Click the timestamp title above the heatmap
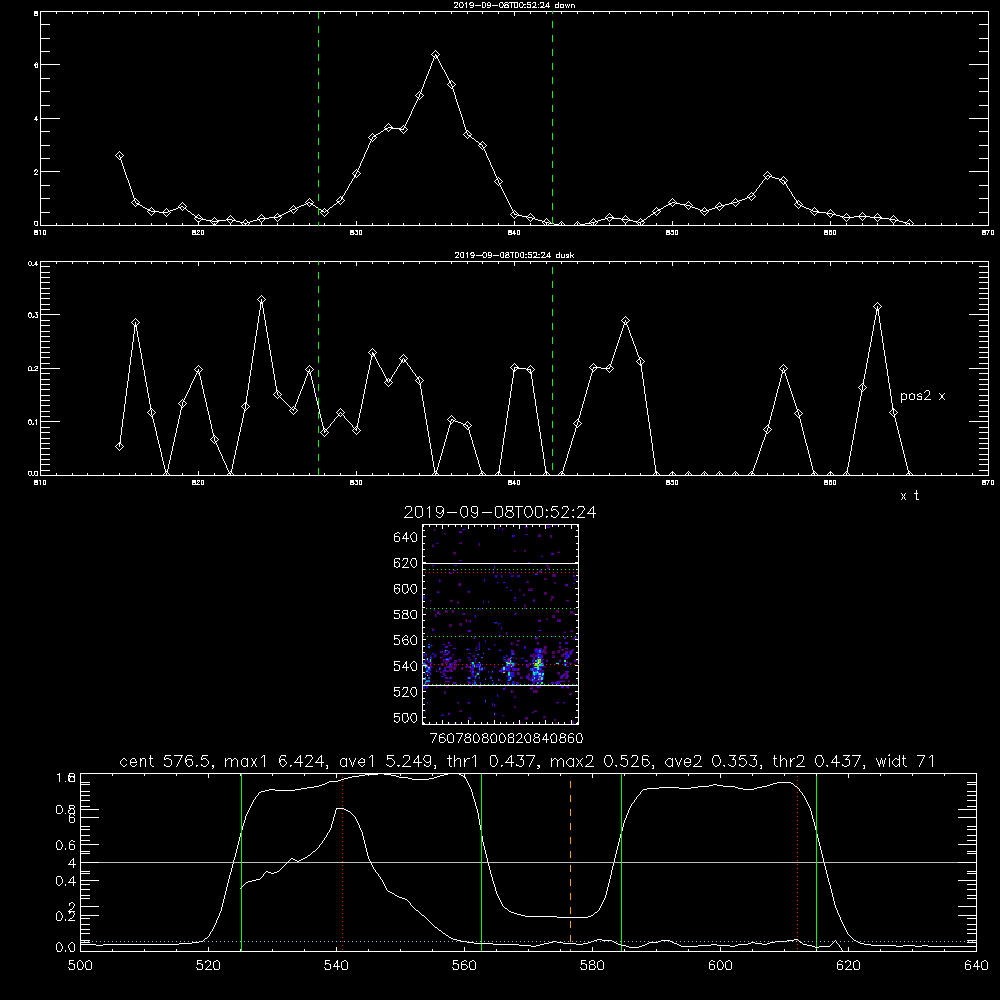 tap(500, 512)
